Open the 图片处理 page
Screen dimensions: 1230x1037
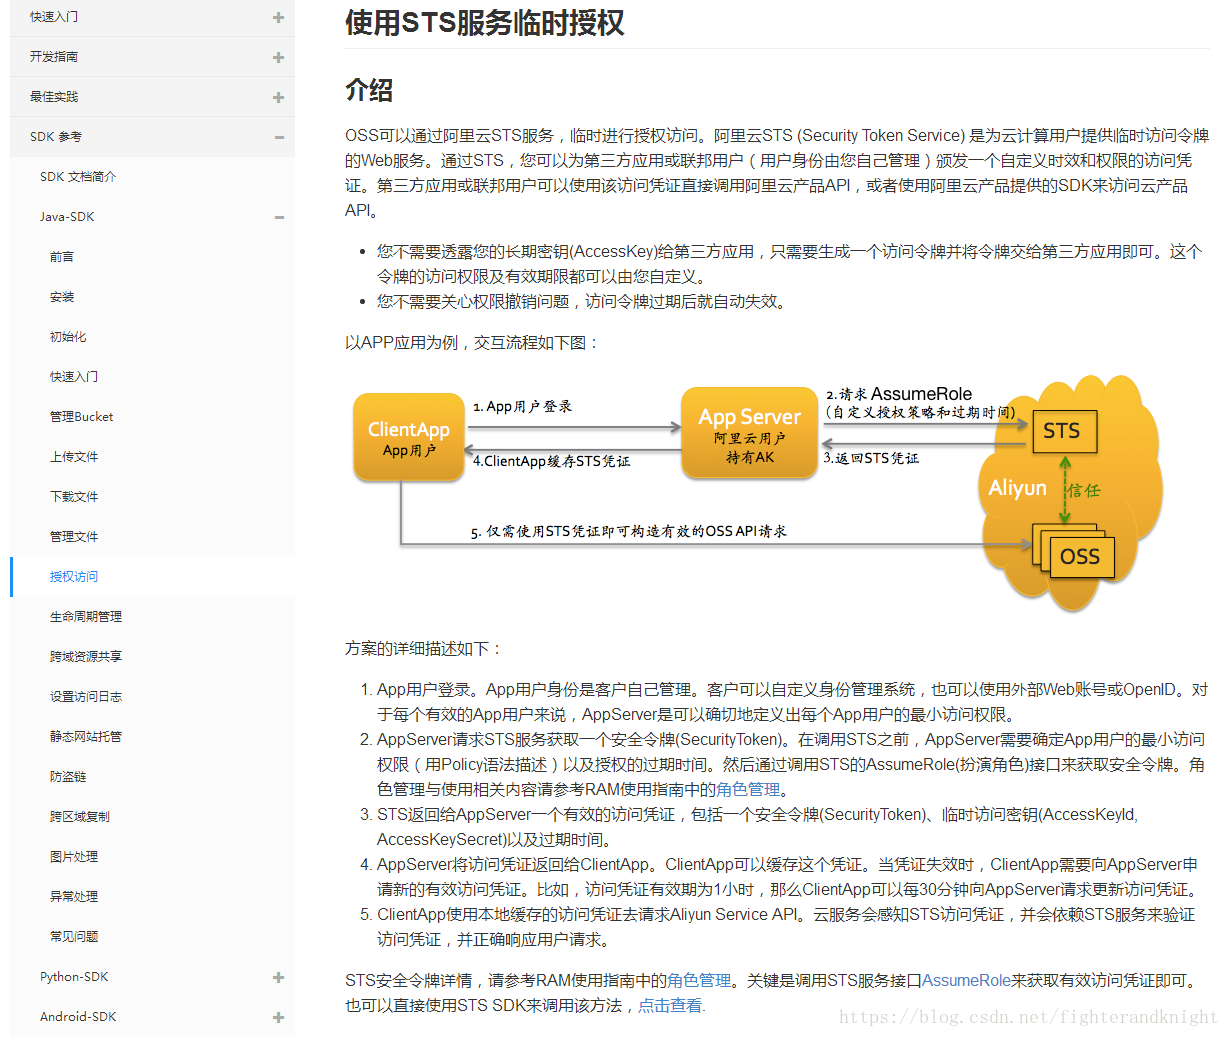tap(74, 857)
